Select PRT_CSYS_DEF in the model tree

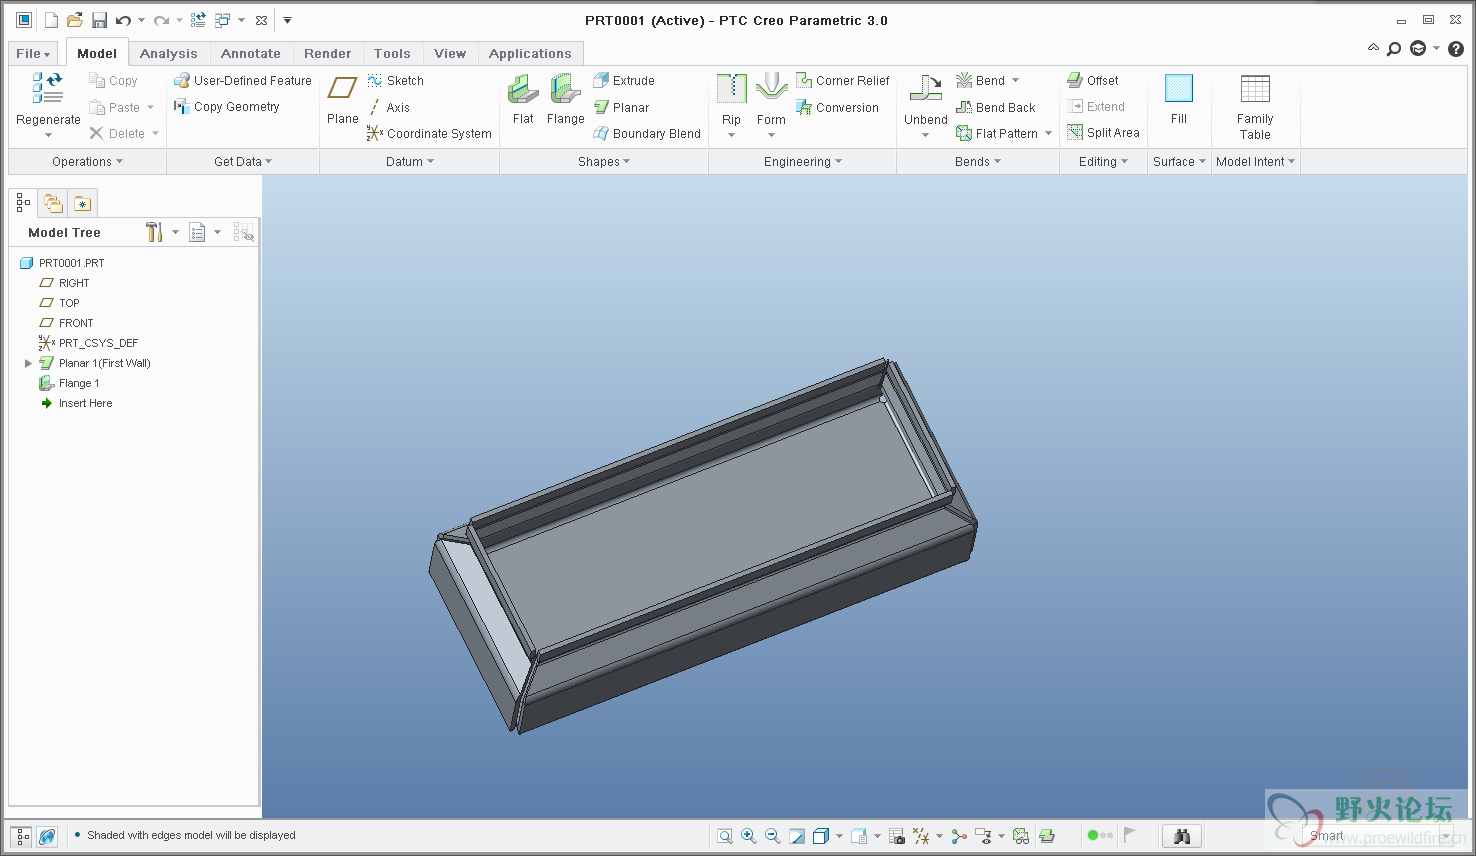(x=88, y=343)
